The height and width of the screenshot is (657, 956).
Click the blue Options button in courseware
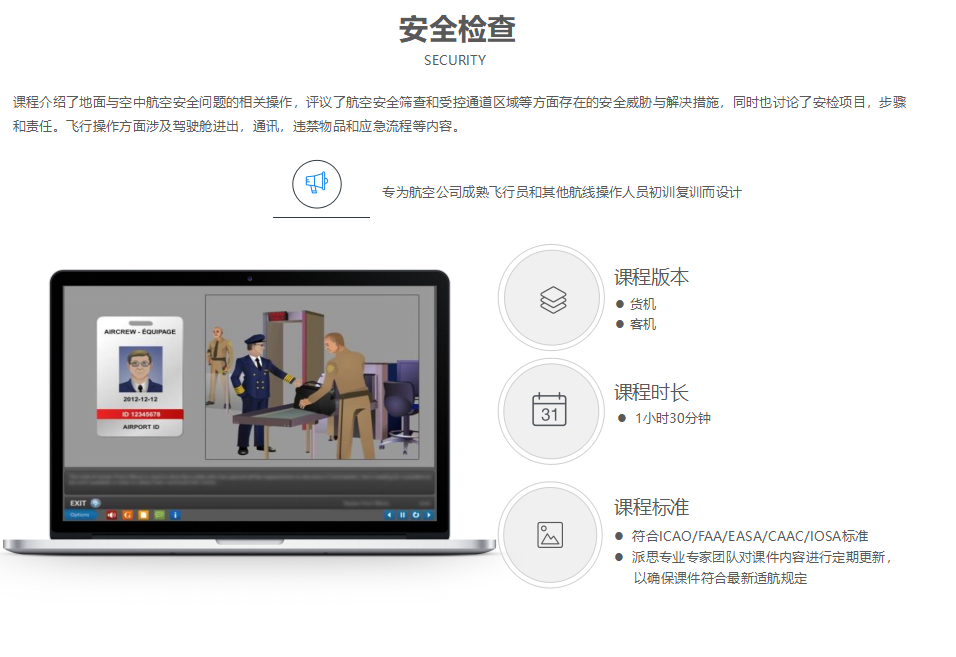[x=80, y=515]
